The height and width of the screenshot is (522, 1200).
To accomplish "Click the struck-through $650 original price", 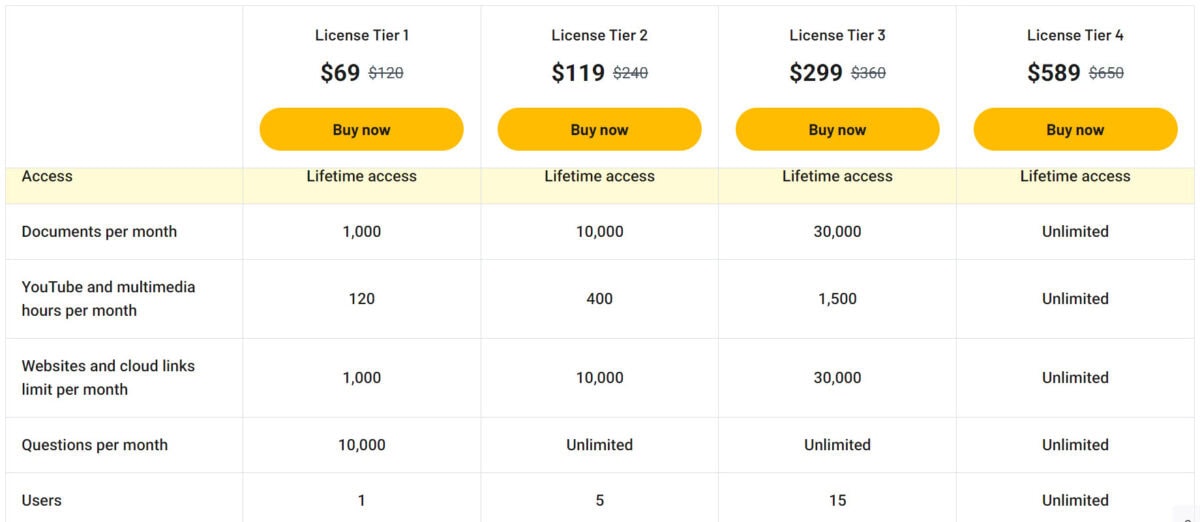I will click(x=1106, y=73).
